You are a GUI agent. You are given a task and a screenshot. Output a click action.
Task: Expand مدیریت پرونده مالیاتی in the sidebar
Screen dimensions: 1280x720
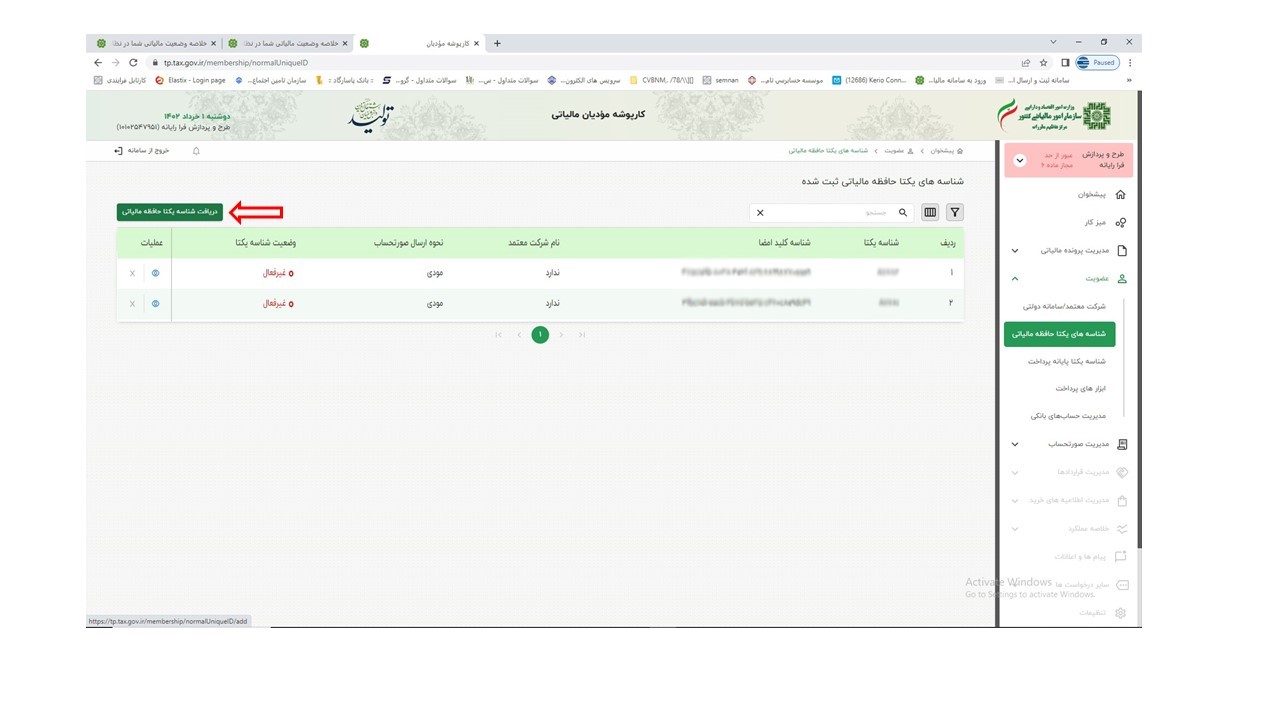[x=1068, y=251]
